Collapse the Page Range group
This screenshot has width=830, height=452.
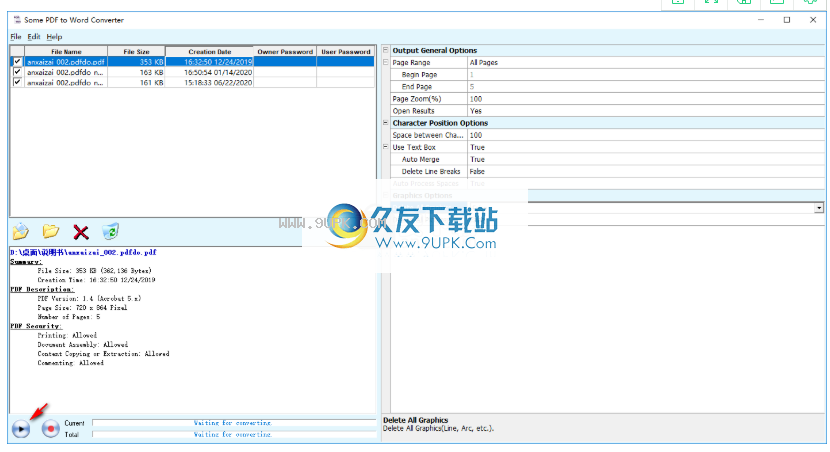386,62
